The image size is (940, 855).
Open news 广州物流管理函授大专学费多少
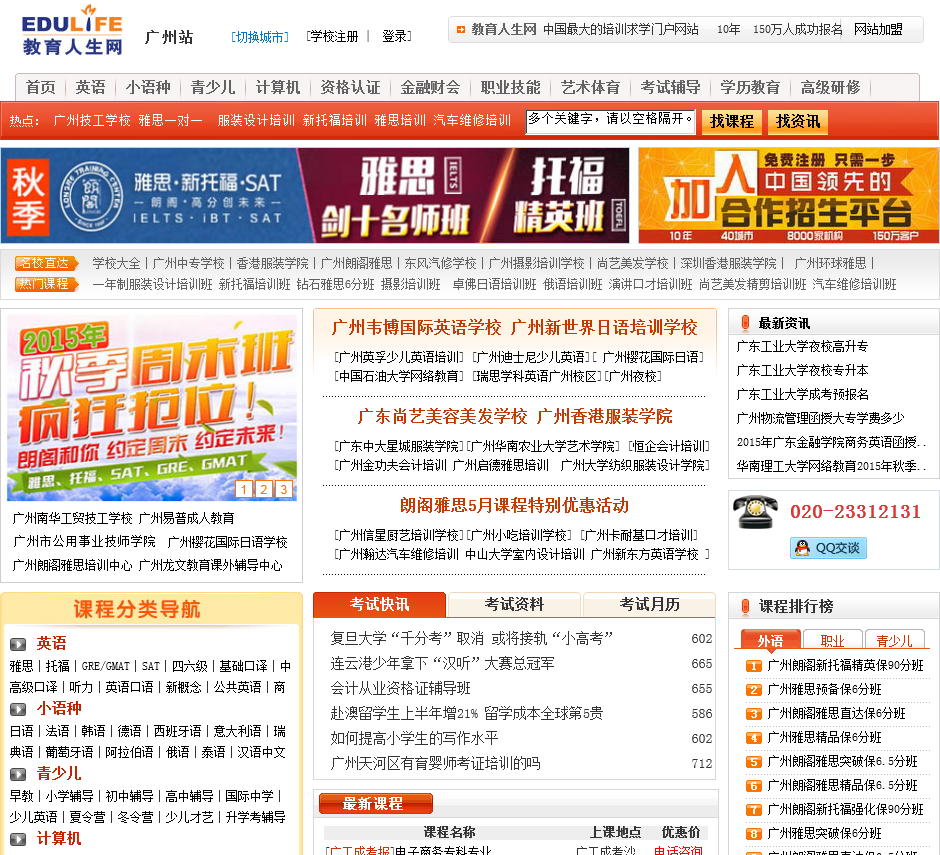pos(820,419)
